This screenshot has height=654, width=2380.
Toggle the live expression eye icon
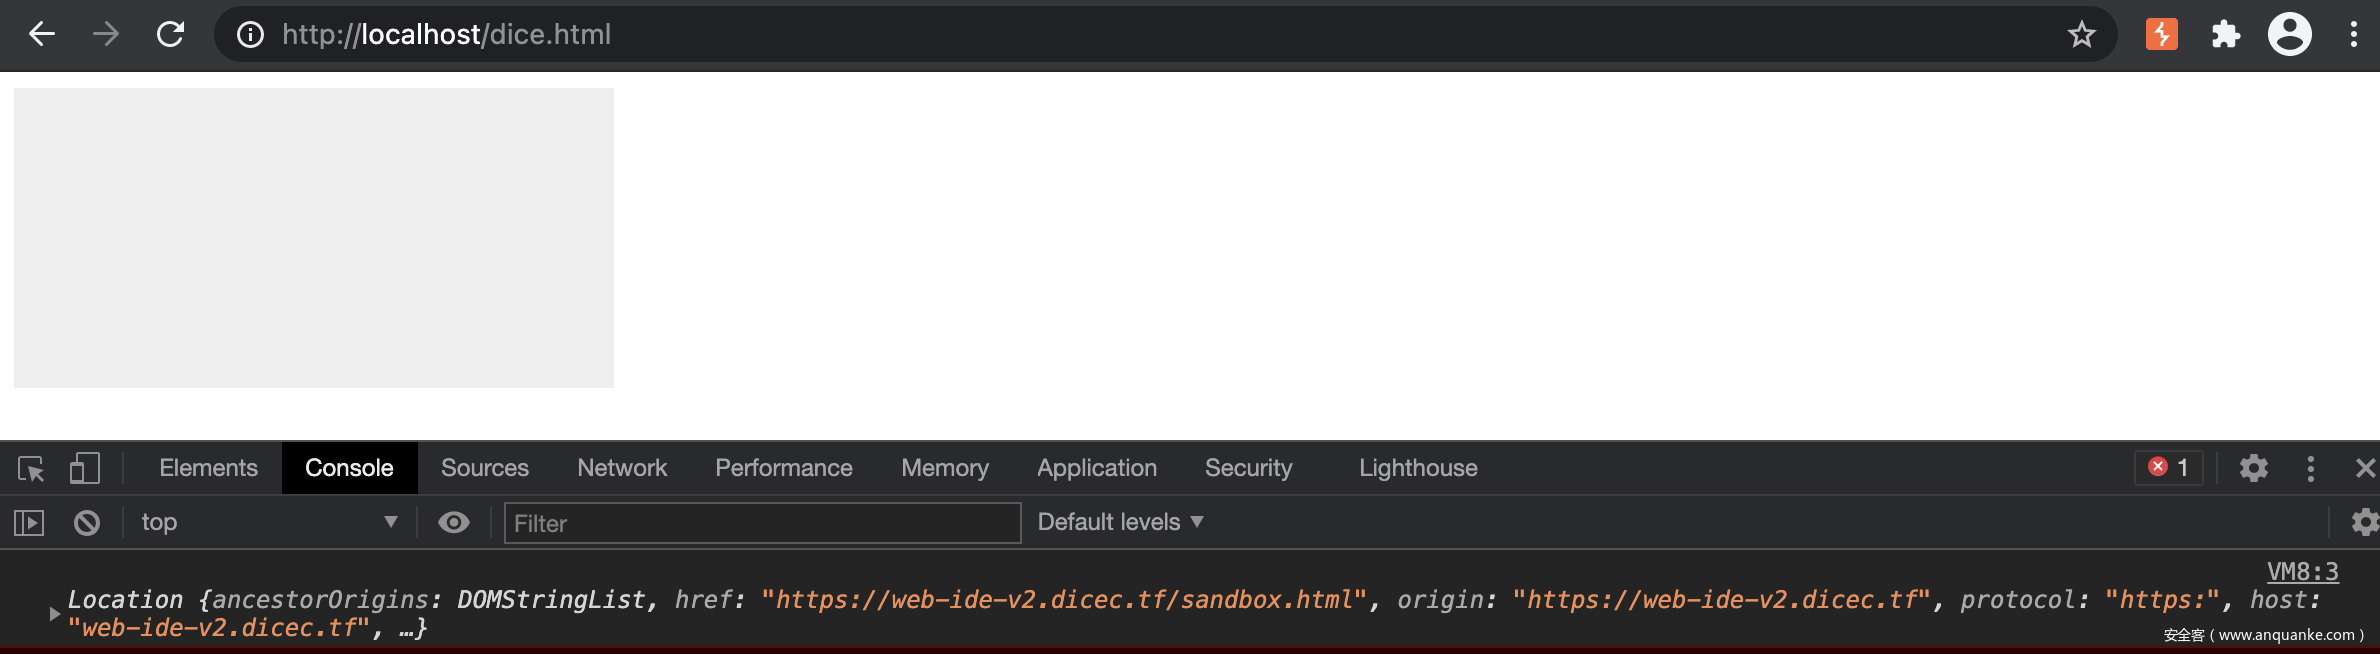click(x=454, y=522)
